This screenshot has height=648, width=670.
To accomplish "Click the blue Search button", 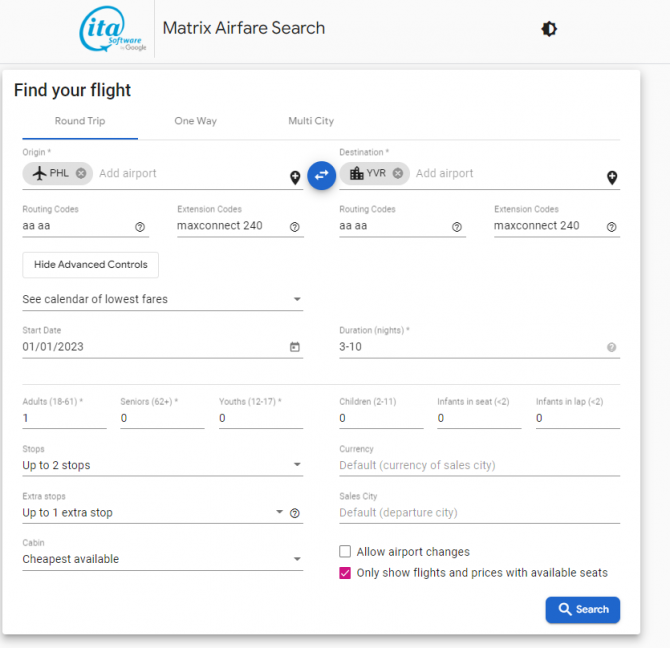I will (582, 610).
